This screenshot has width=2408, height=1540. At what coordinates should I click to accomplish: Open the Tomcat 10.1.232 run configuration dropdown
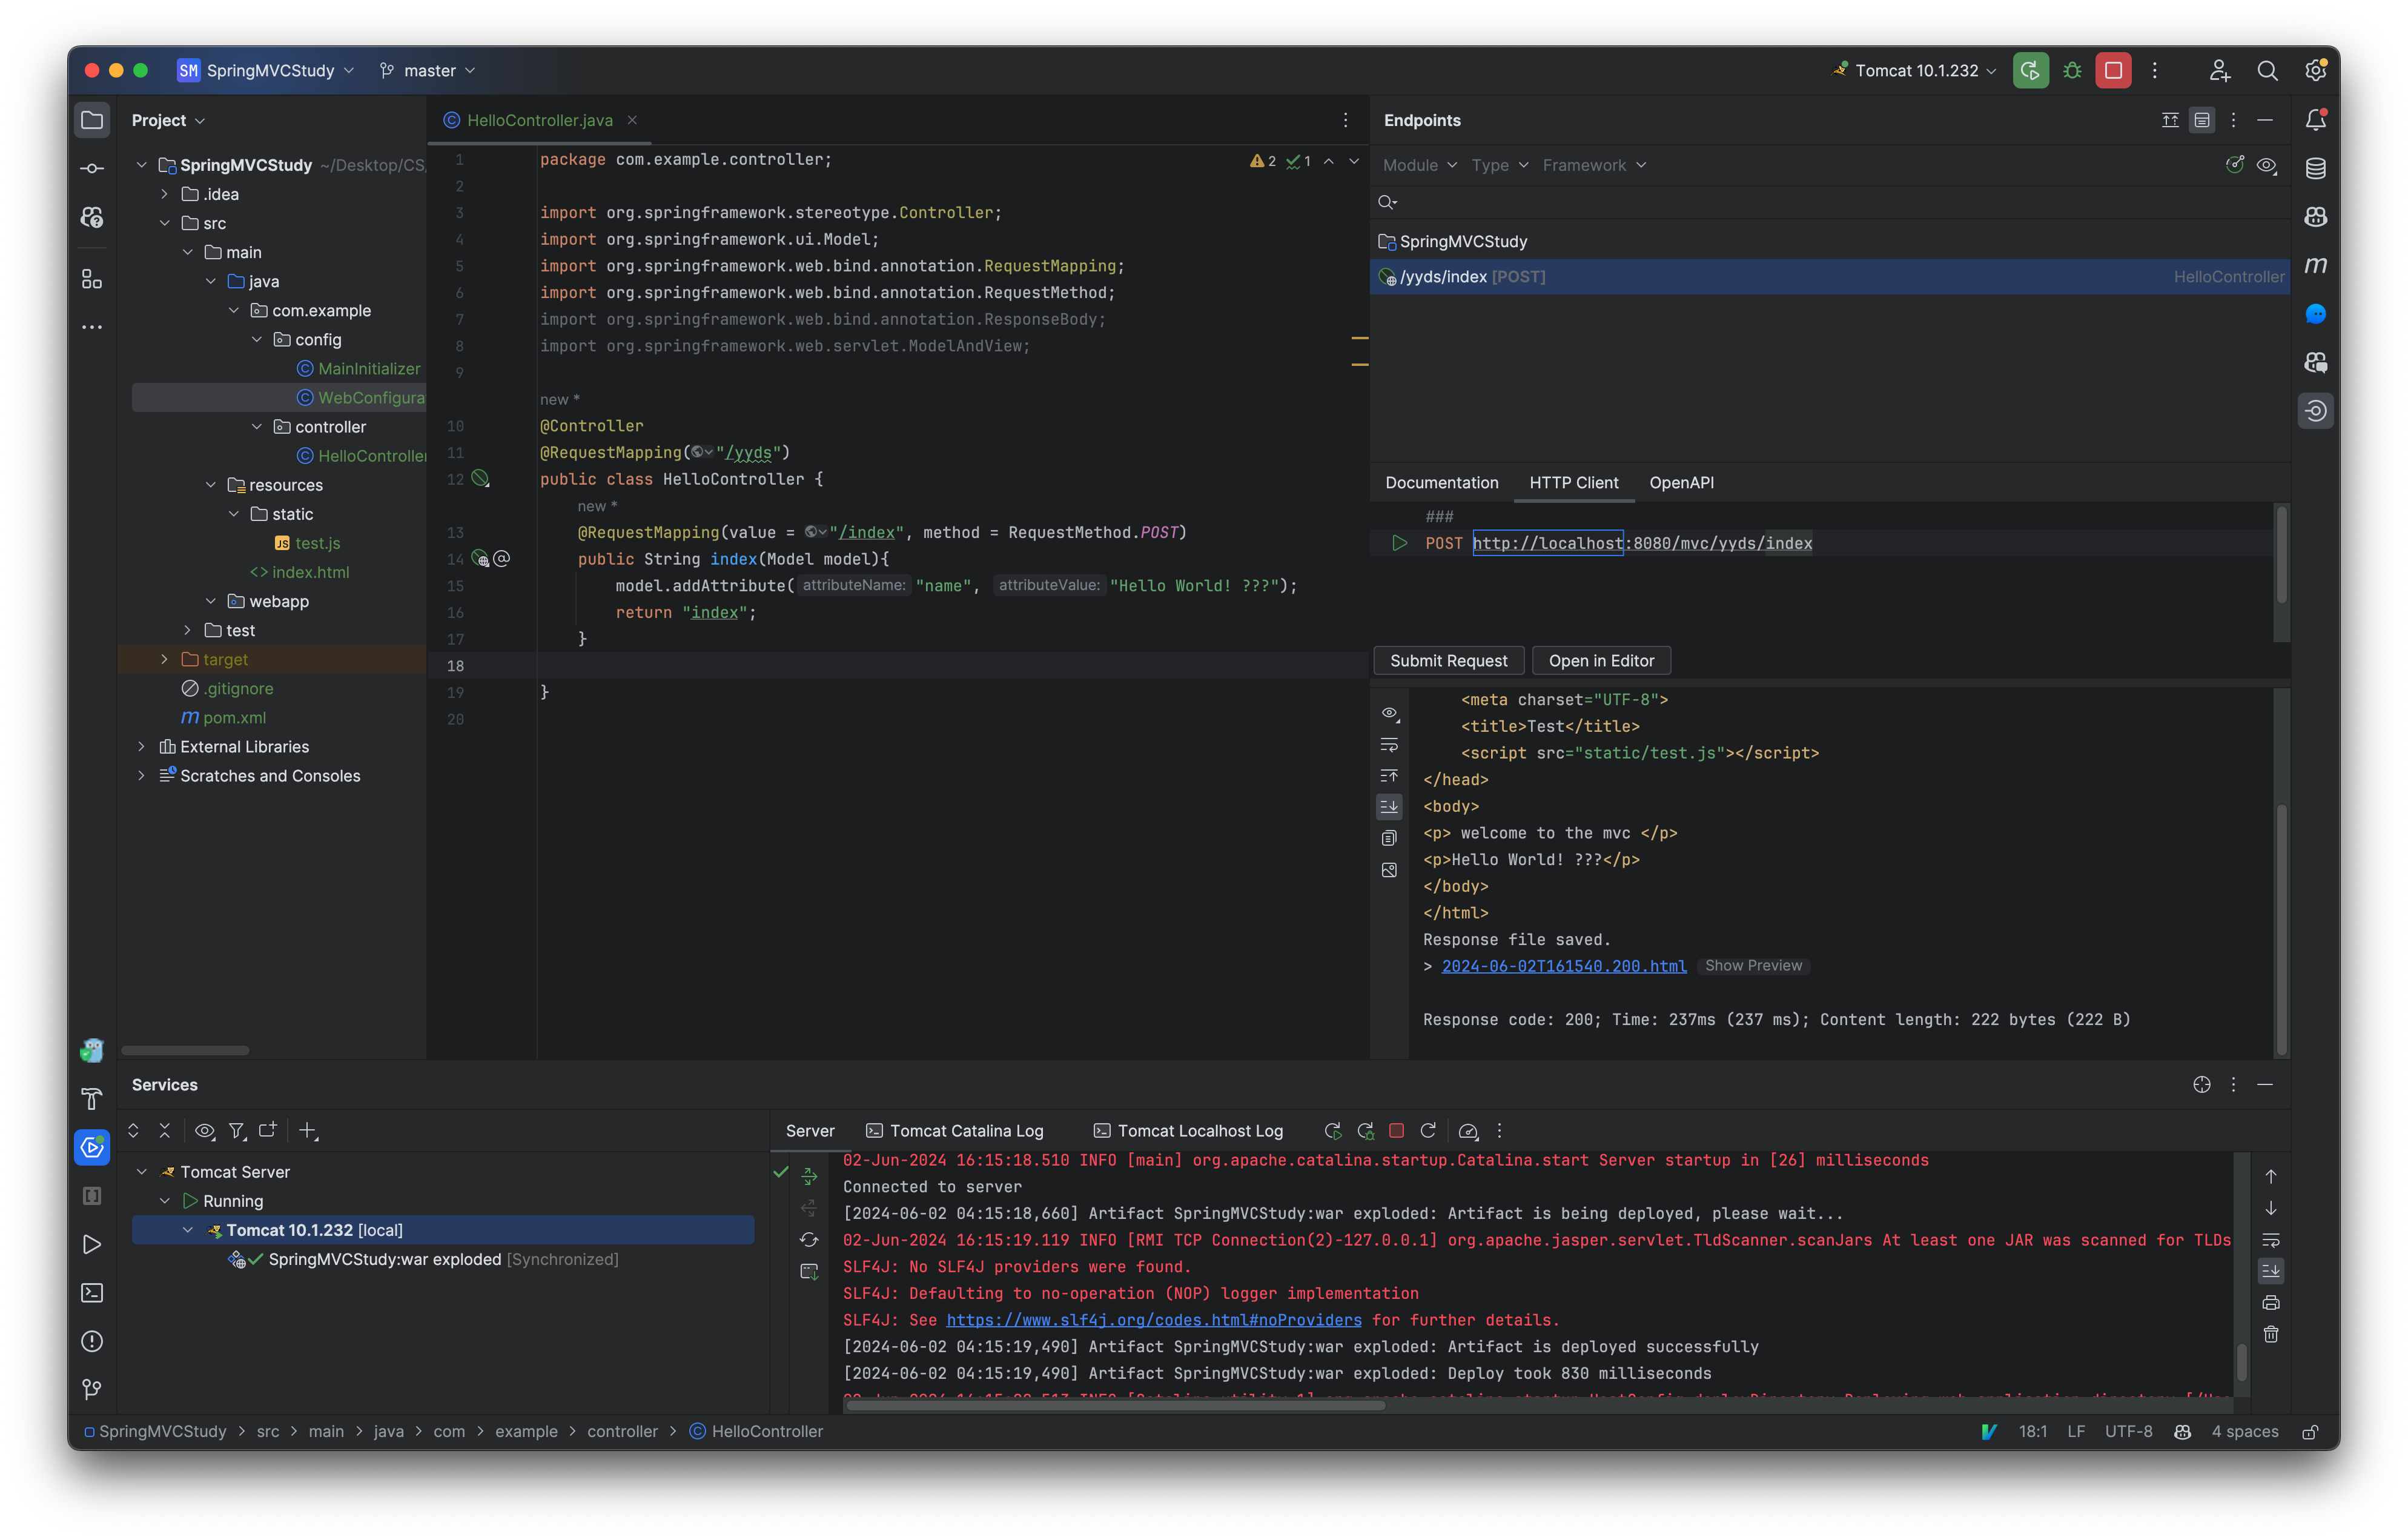click(x=1914, y=70)
